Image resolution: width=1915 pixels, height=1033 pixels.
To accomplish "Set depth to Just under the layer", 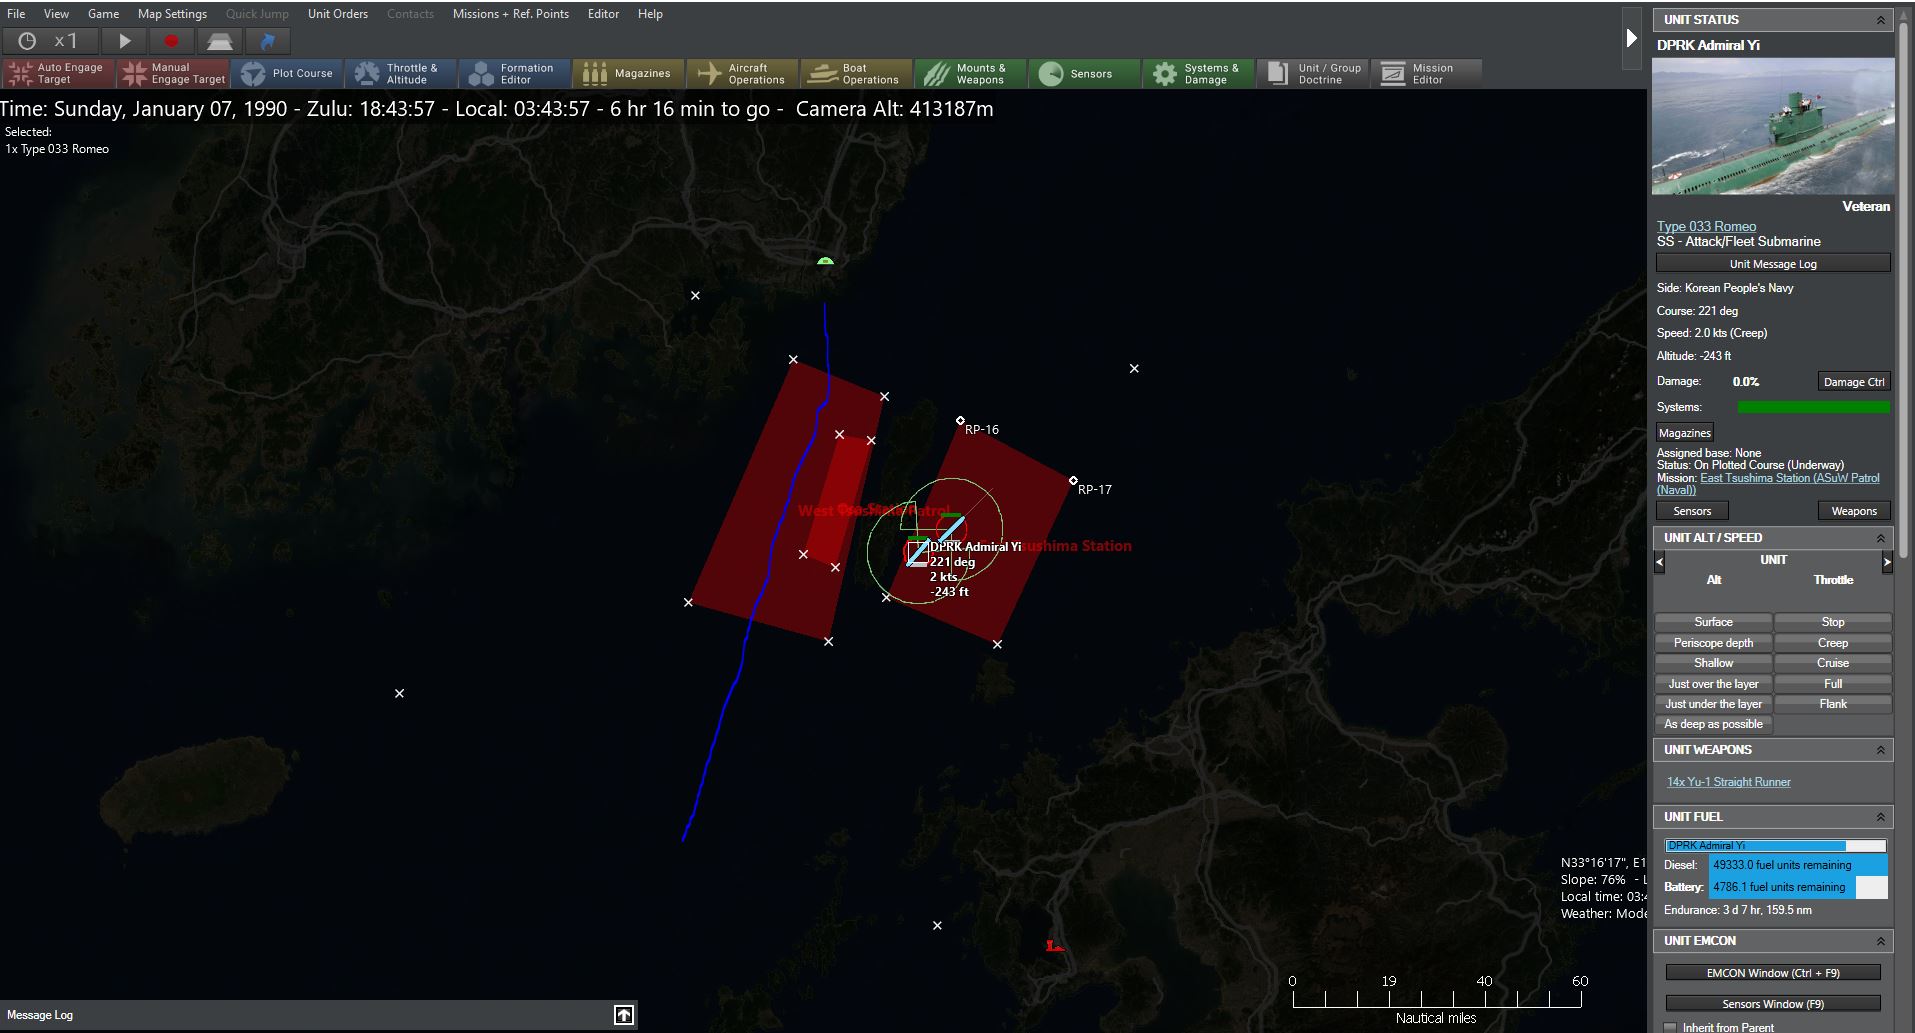I will (x=1713, y=704).
